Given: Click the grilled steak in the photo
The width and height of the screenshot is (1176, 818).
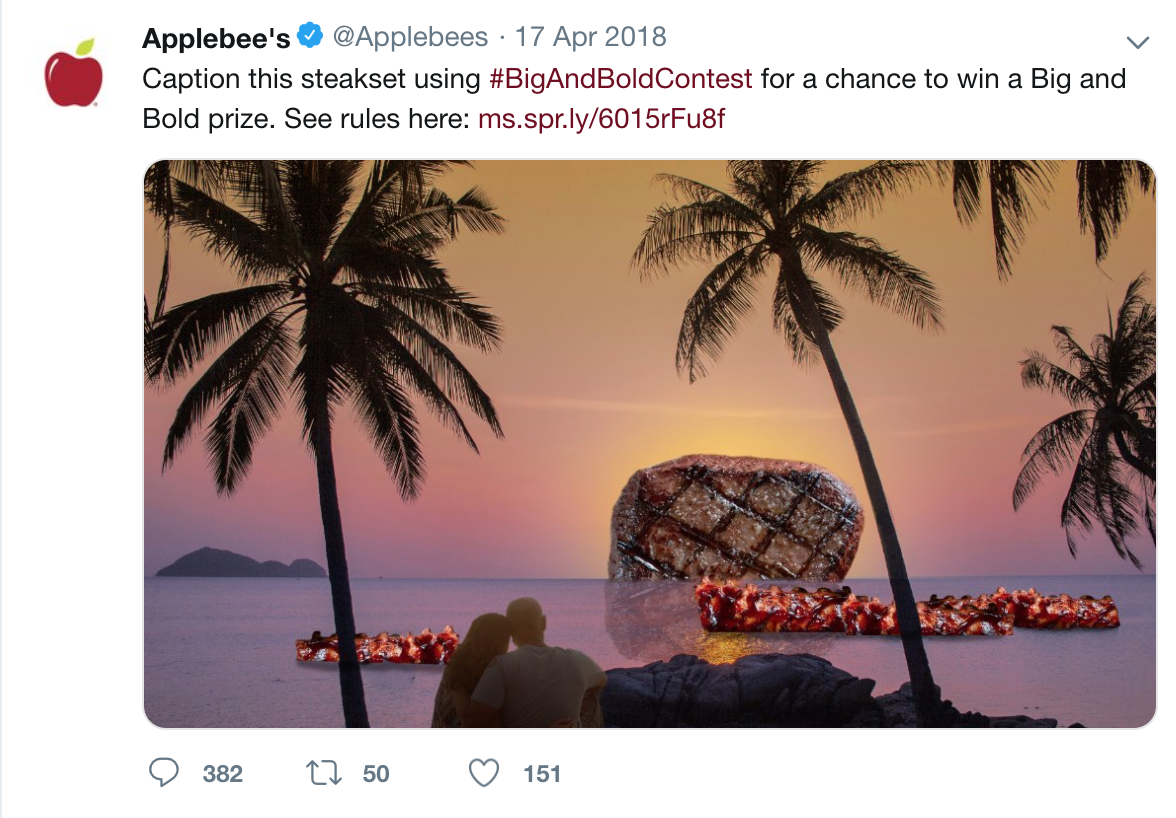Looking at the screenshot, I should (x=736, y=517).
